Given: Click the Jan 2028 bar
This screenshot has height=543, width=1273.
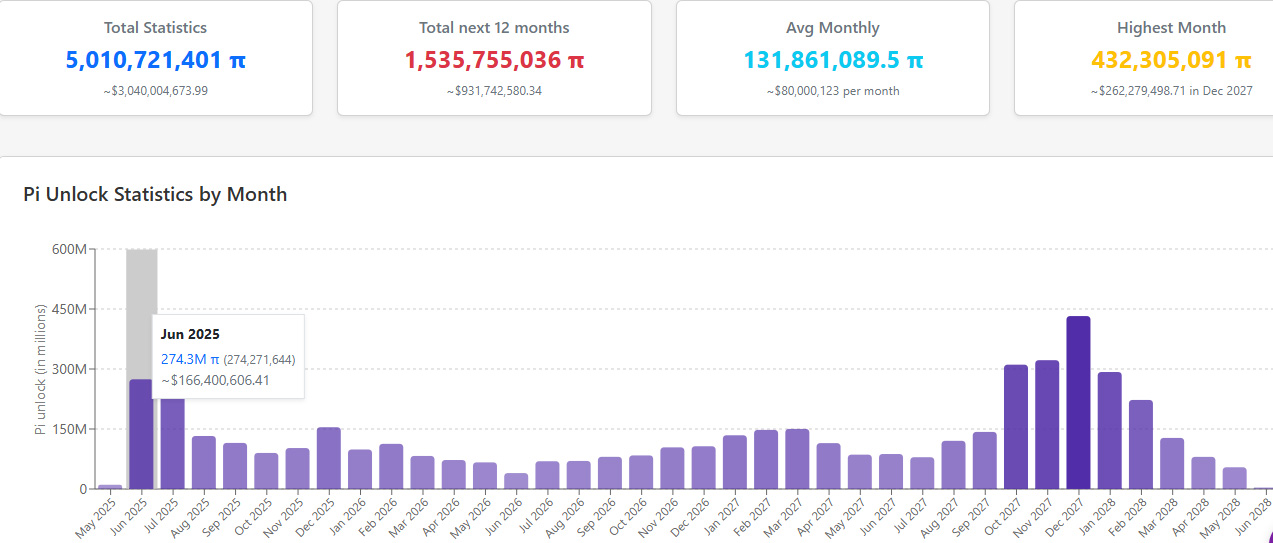Looking at the screenshot, I should pos(1109,431).
